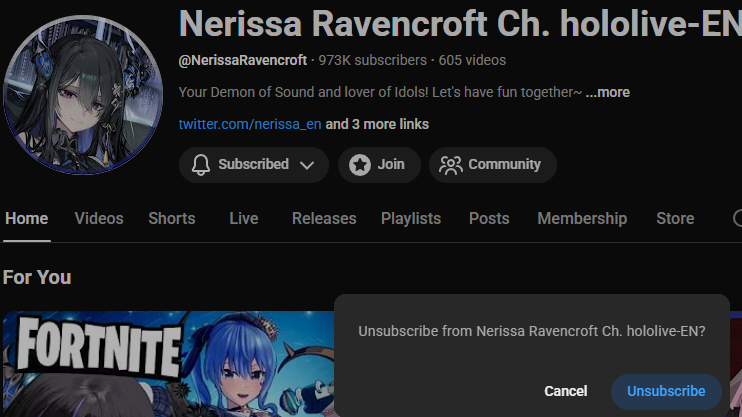
Task: Click the '605 videos' text
Action: point(472,61)
